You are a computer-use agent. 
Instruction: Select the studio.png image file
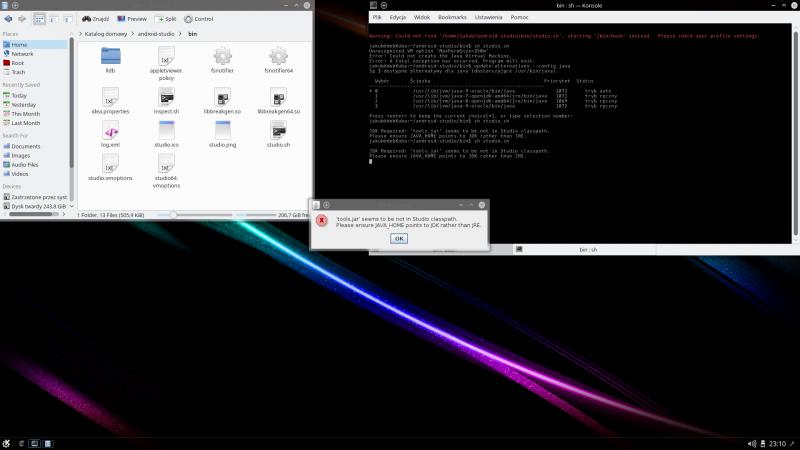point(222,132)
